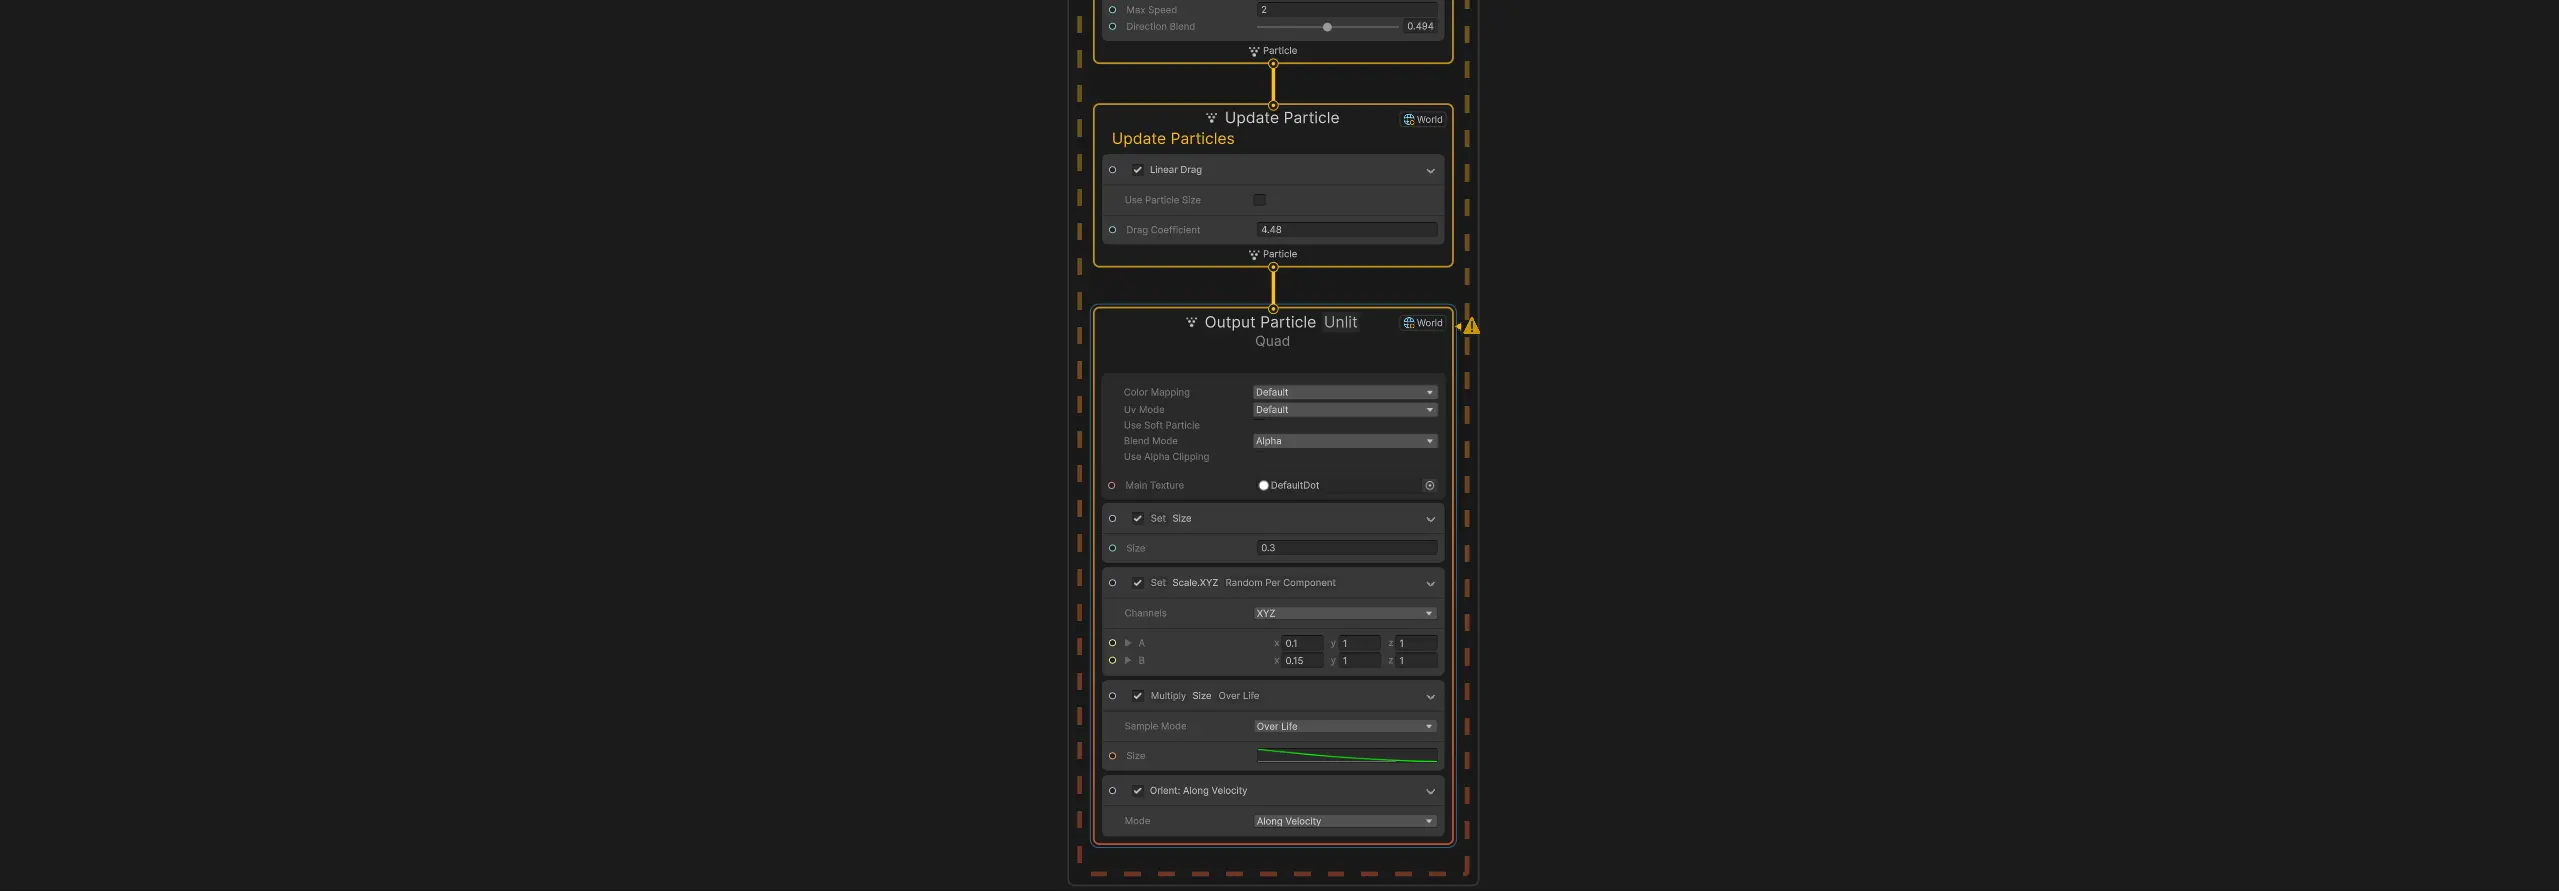The height and width of the screenshot is (891, 2559).
Task: Click the Direction Blend slider handle
Action: tap(1327, 27)
